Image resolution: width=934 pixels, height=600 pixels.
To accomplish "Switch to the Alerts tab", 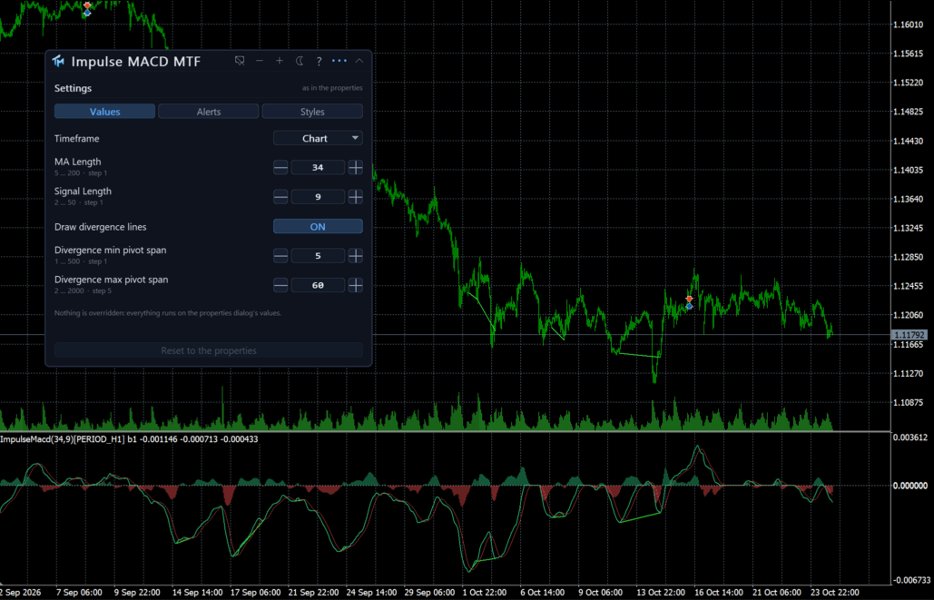I will pos(208,111).
